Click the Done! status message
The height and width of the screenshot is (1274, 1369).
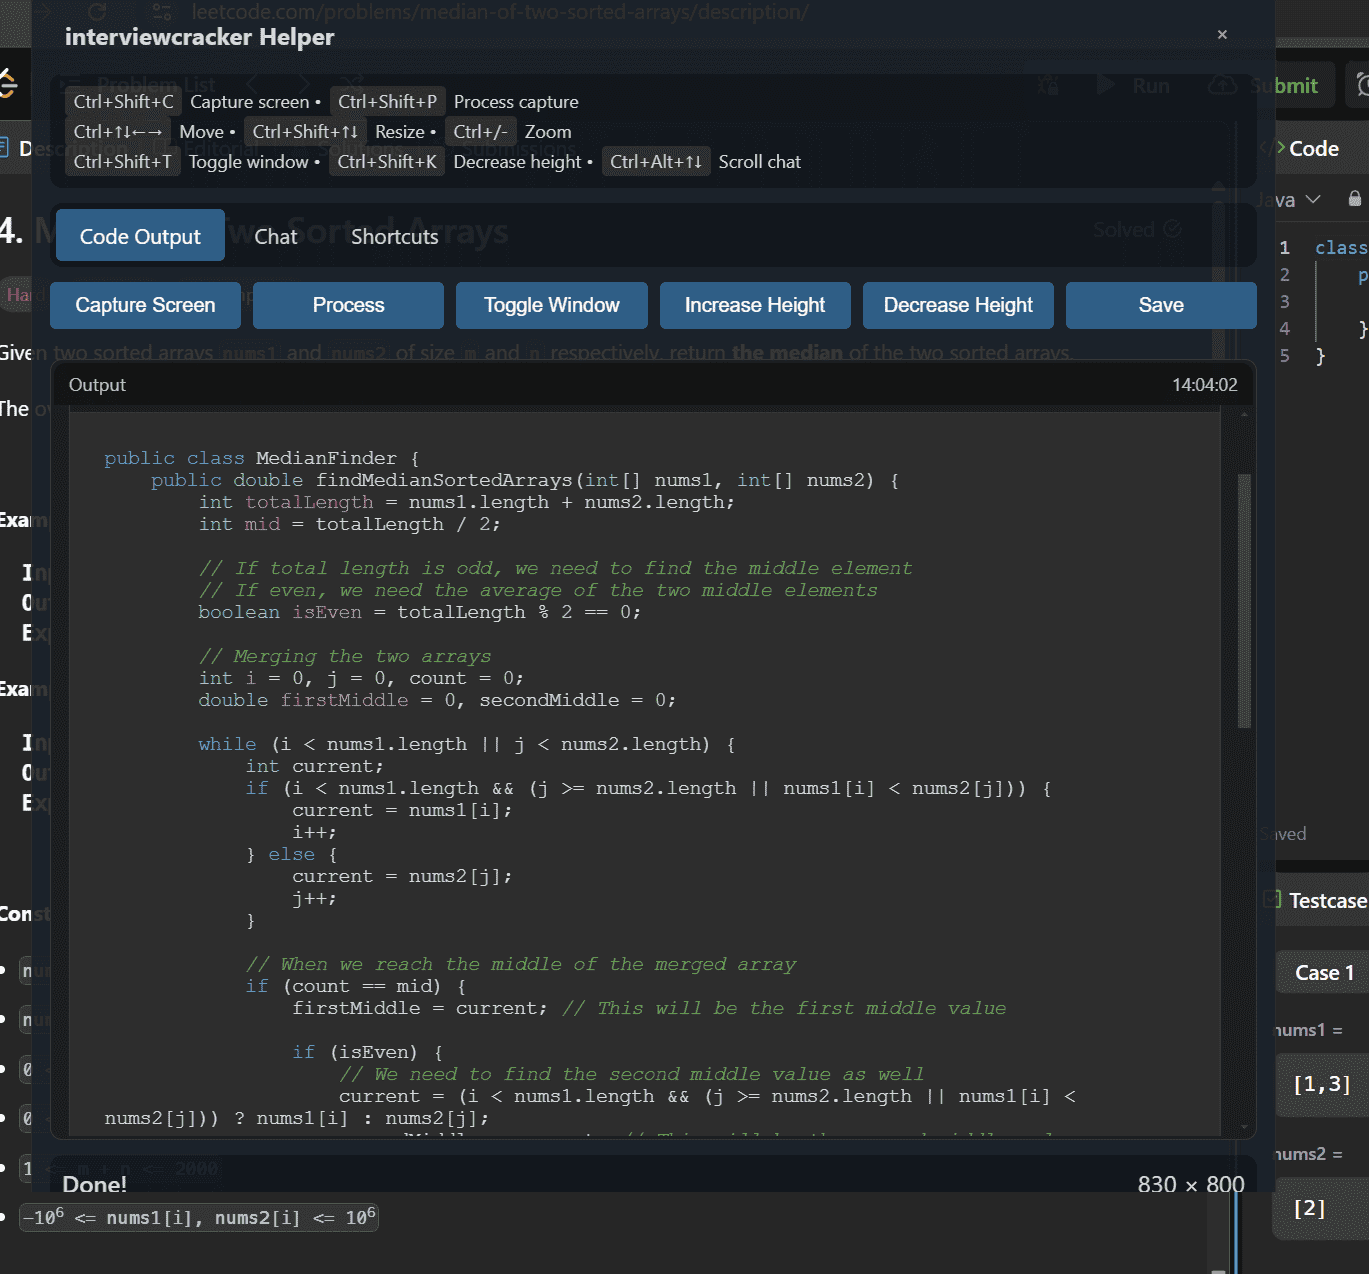(94, 1184)
